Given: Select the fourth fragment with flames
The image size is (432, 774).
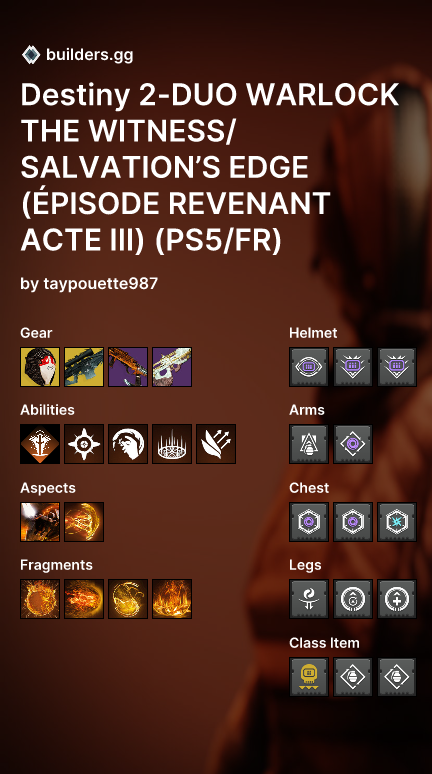Looking at the screenshot, I should [x=172, y=599].
